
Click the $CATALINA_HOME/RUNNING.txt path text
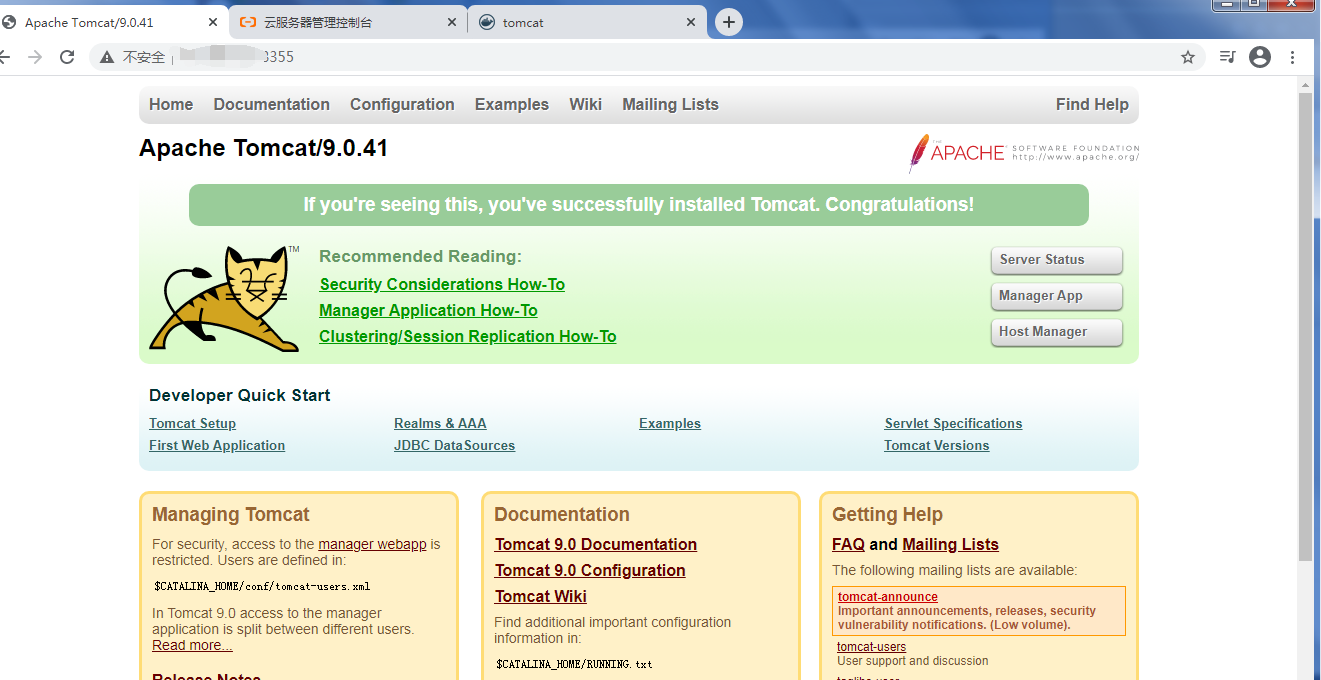574,664
